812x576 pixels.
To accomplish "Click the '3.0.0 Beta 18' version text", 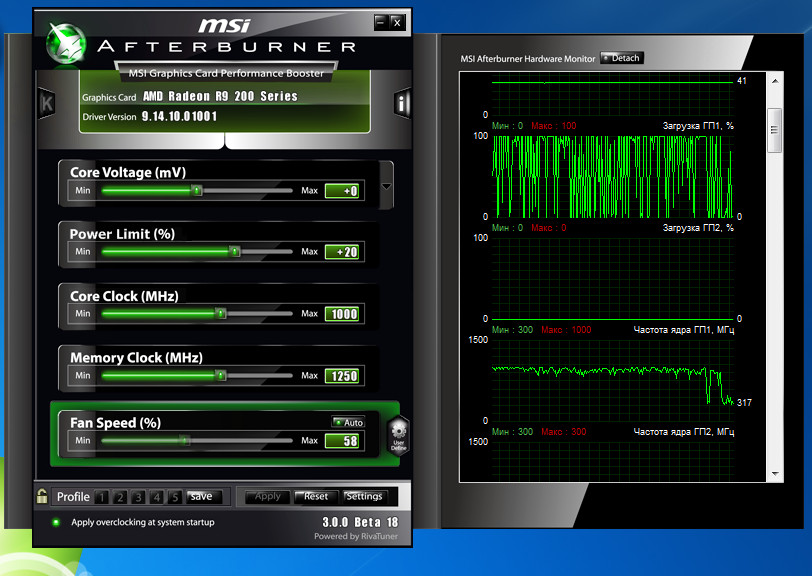I will [x=360, y=522].
